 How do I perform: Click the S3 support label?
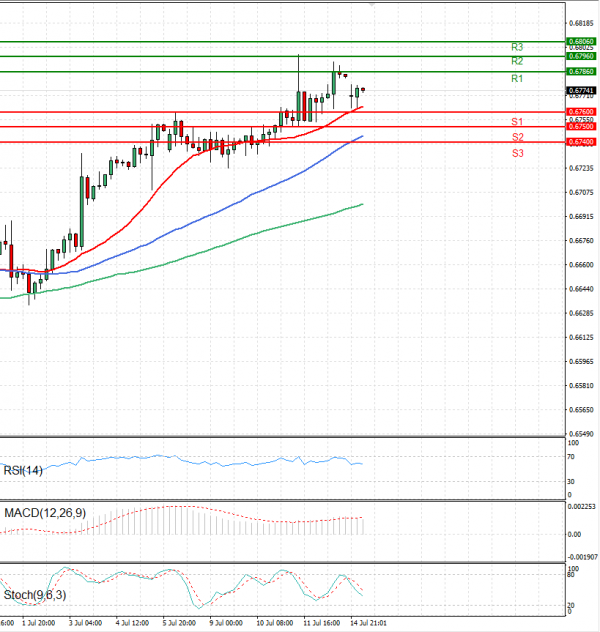518,153
